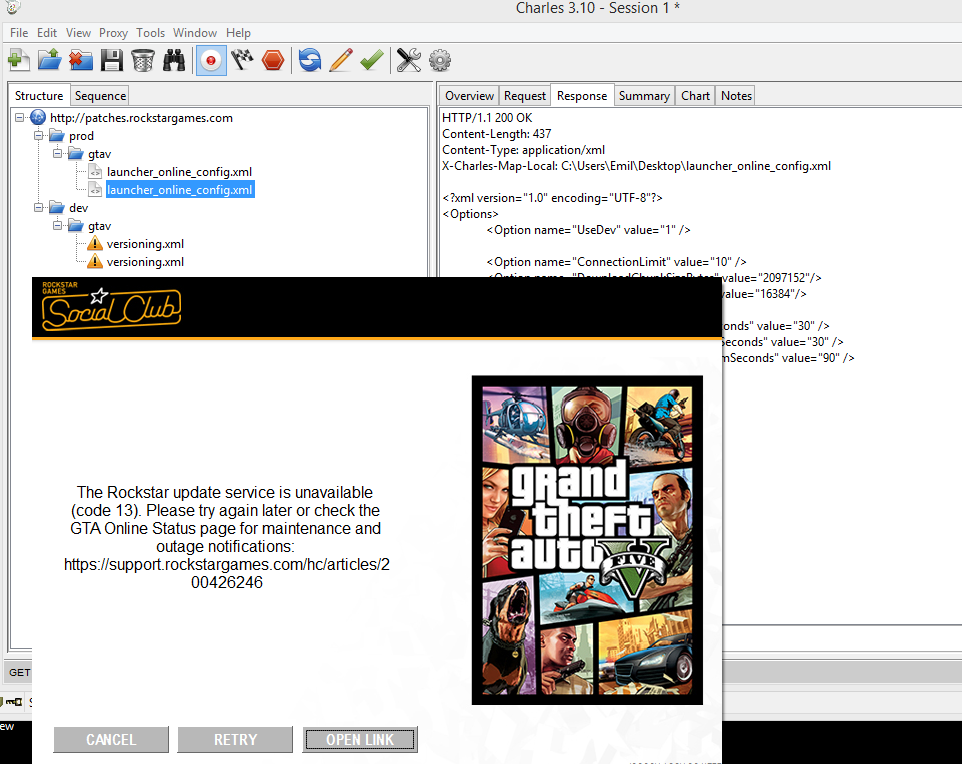Open Find with the binoculars icon

[x=174, y=60]
